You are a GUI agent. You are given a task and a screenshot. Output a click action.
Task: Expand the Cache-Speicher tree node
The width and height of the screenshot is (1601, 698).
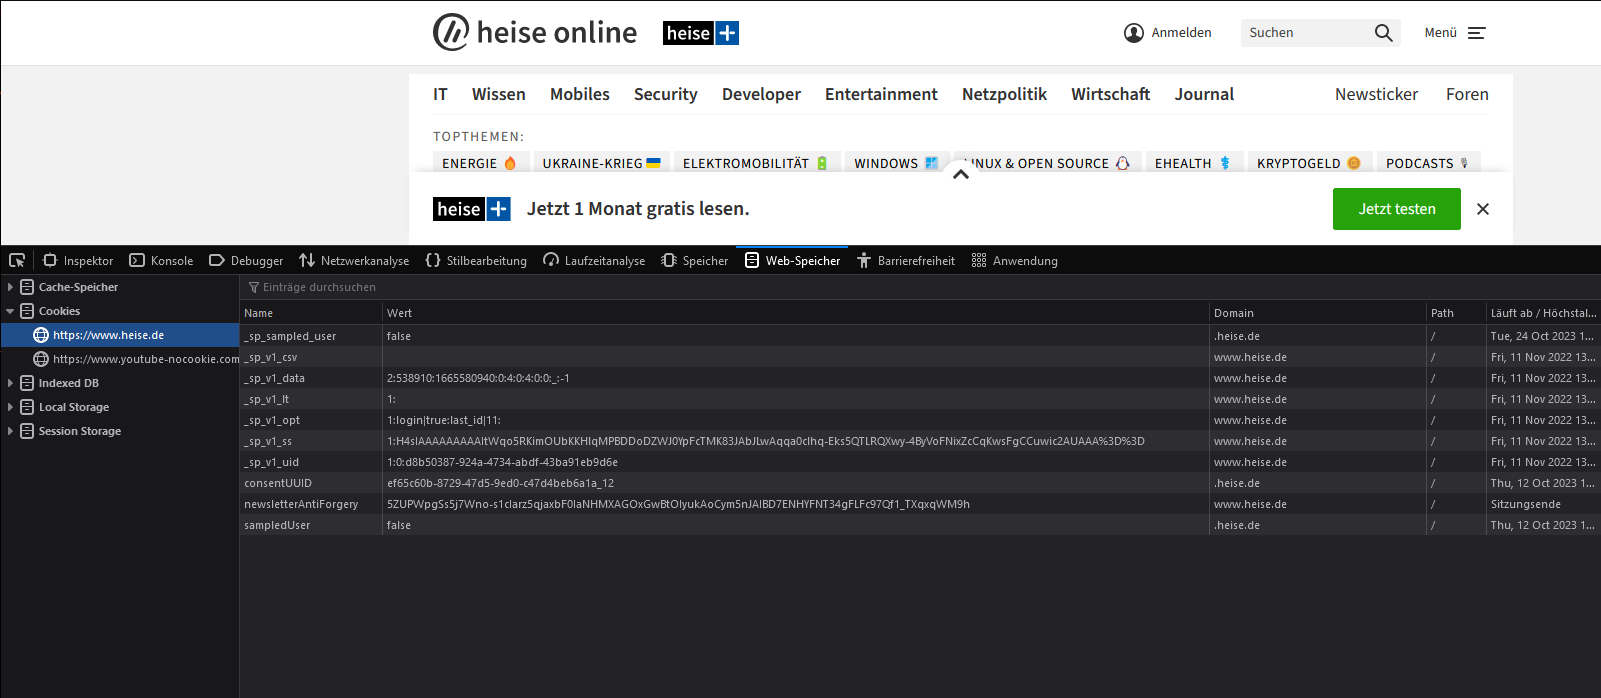[x=10, y=287]
